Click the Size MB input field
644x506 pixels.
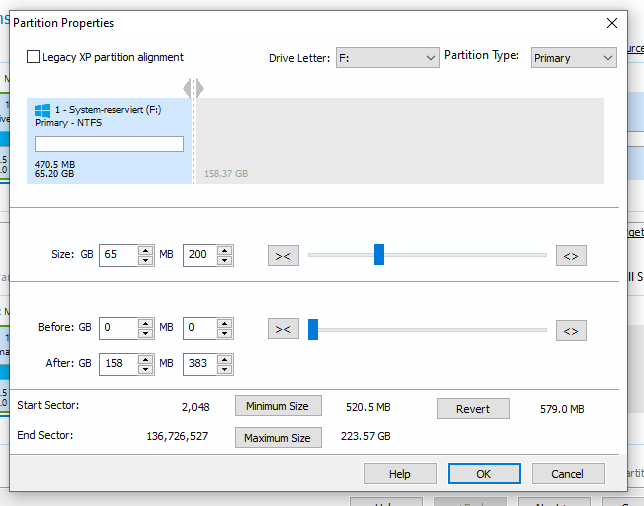point(200,255)
